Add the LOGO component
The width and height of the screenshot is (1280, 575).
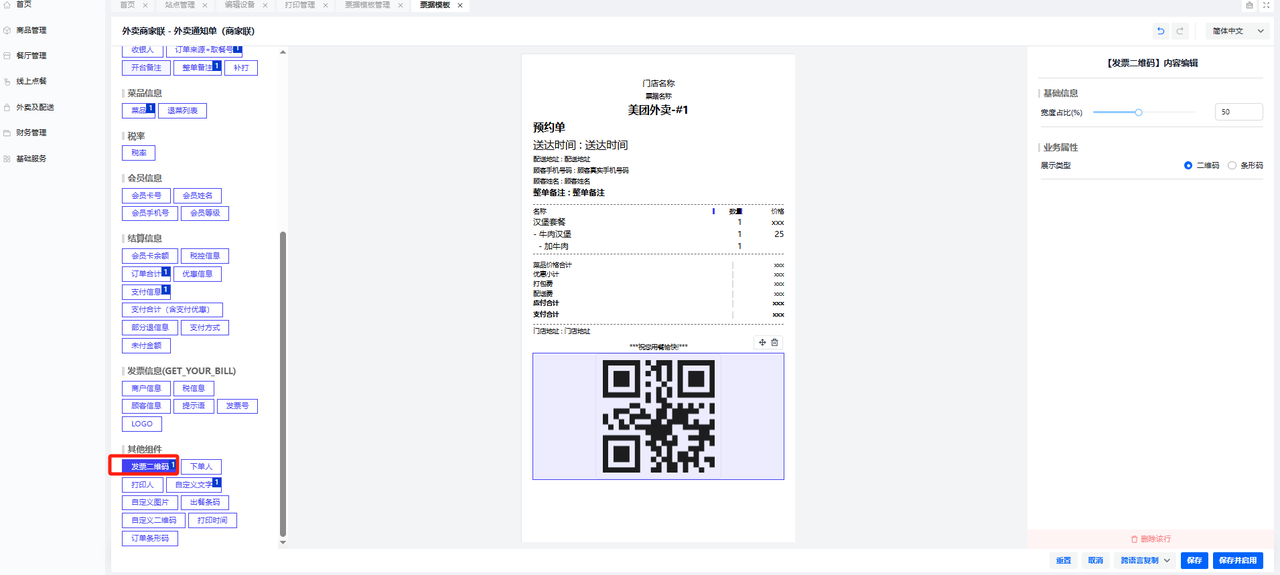[141, 424]
